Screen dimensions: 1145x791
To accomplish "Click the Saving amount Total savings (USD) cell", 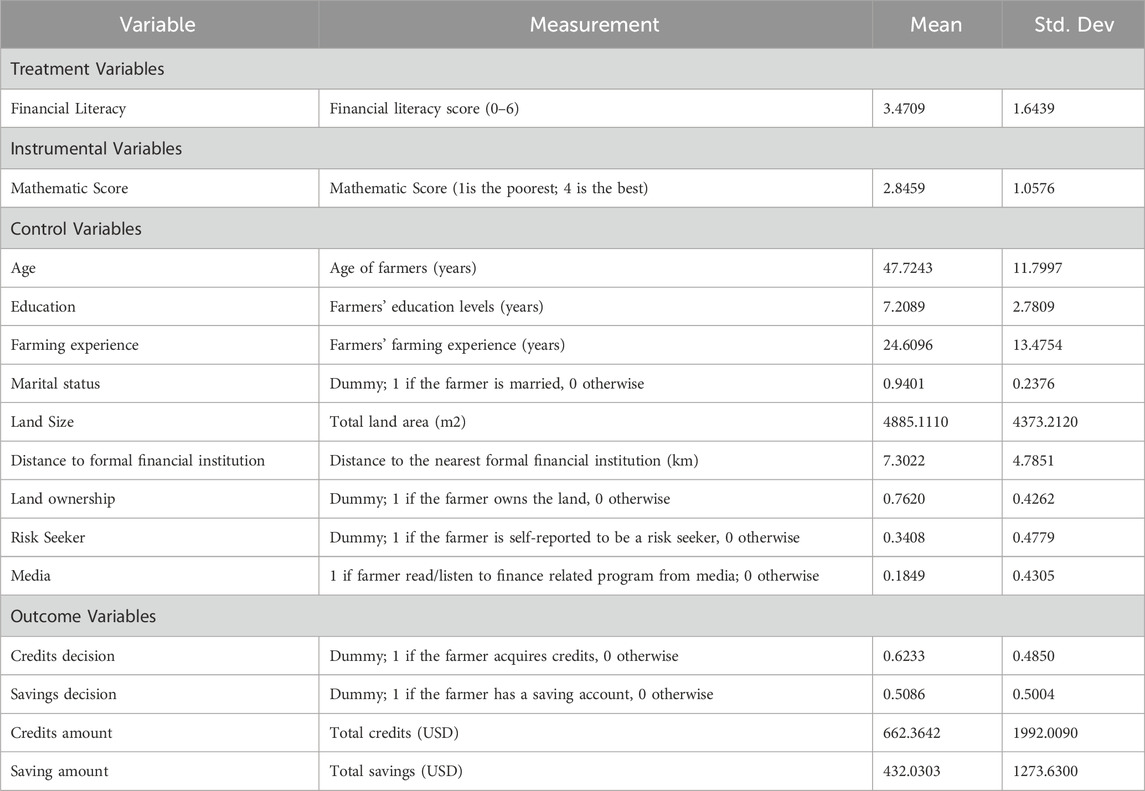I will [x=397, y=771].
